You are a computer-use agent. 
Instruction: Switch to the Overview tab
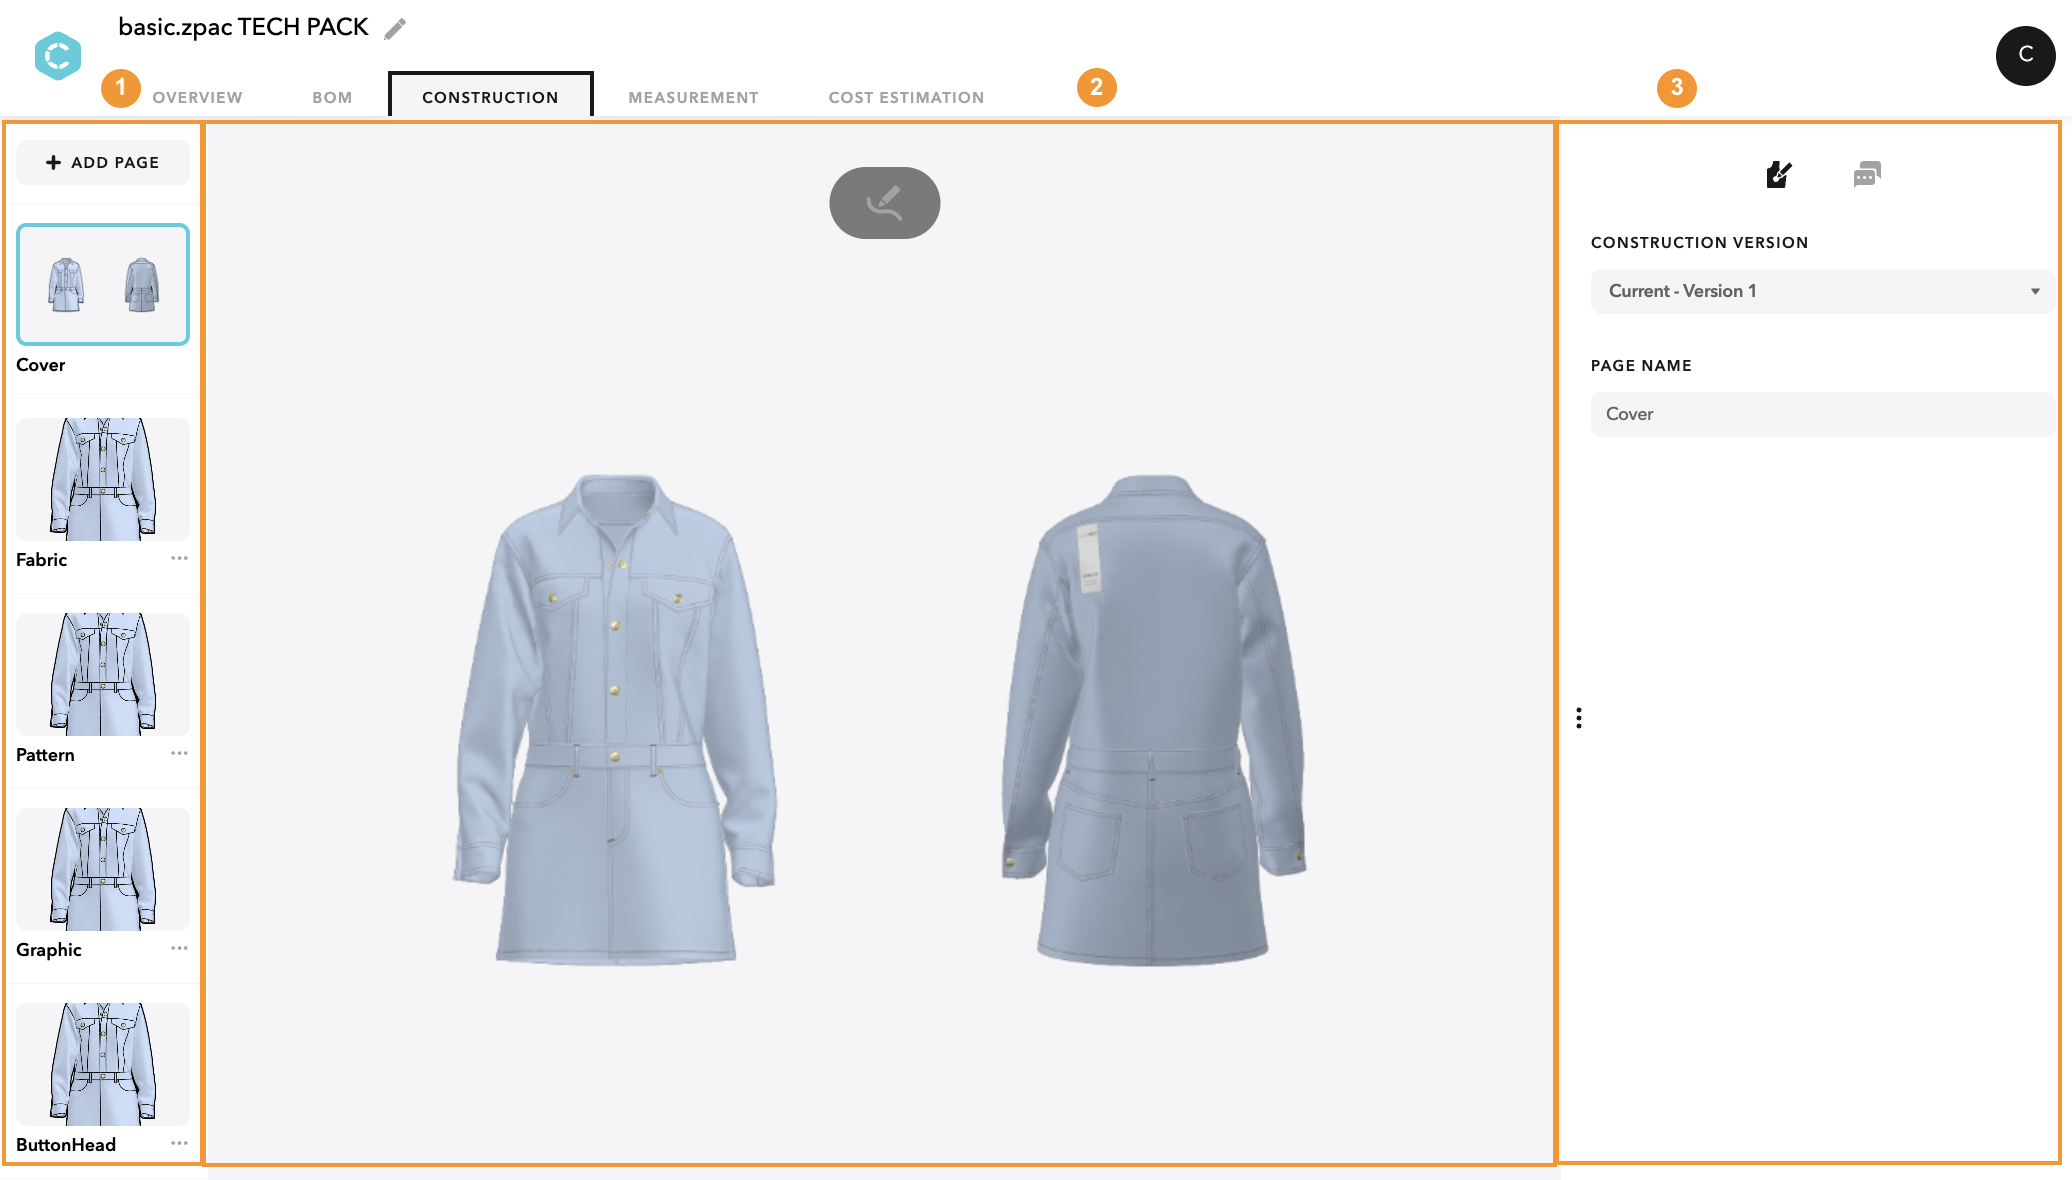(197, 97)
